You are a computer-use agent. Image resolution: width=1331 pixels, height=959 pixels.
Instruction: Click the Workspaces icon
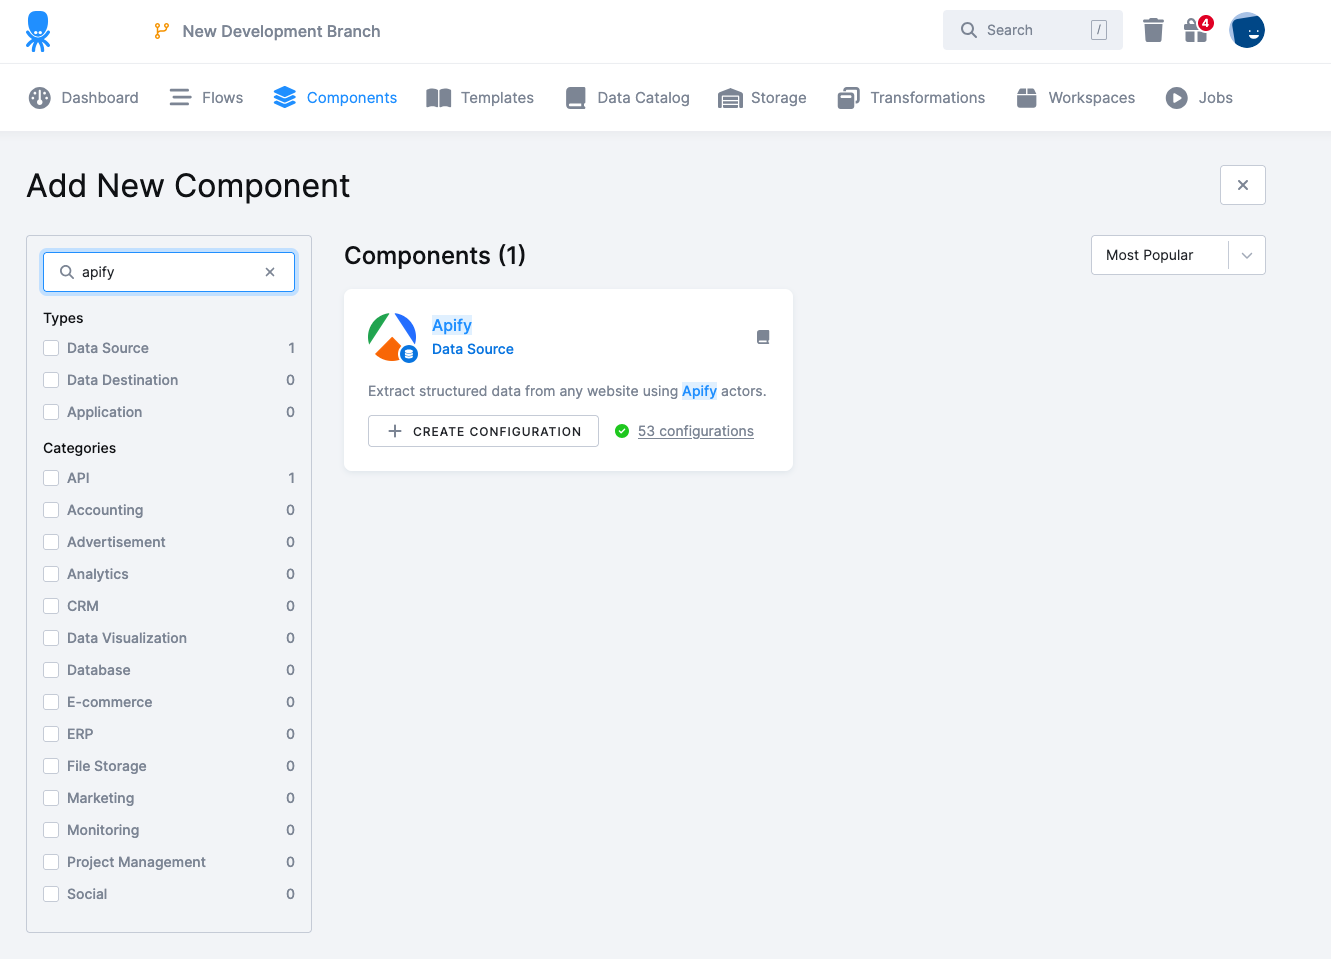1026,97
